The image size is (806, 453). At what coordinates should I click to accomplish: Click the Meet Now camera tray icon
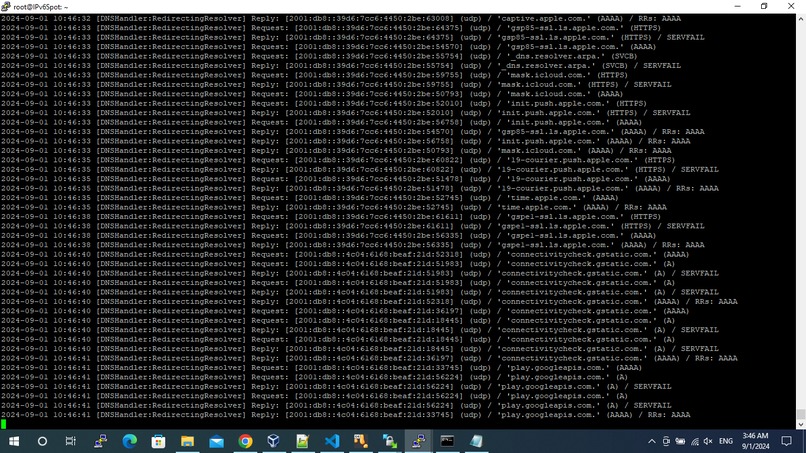pyautogui.click(x=666, y=441)
